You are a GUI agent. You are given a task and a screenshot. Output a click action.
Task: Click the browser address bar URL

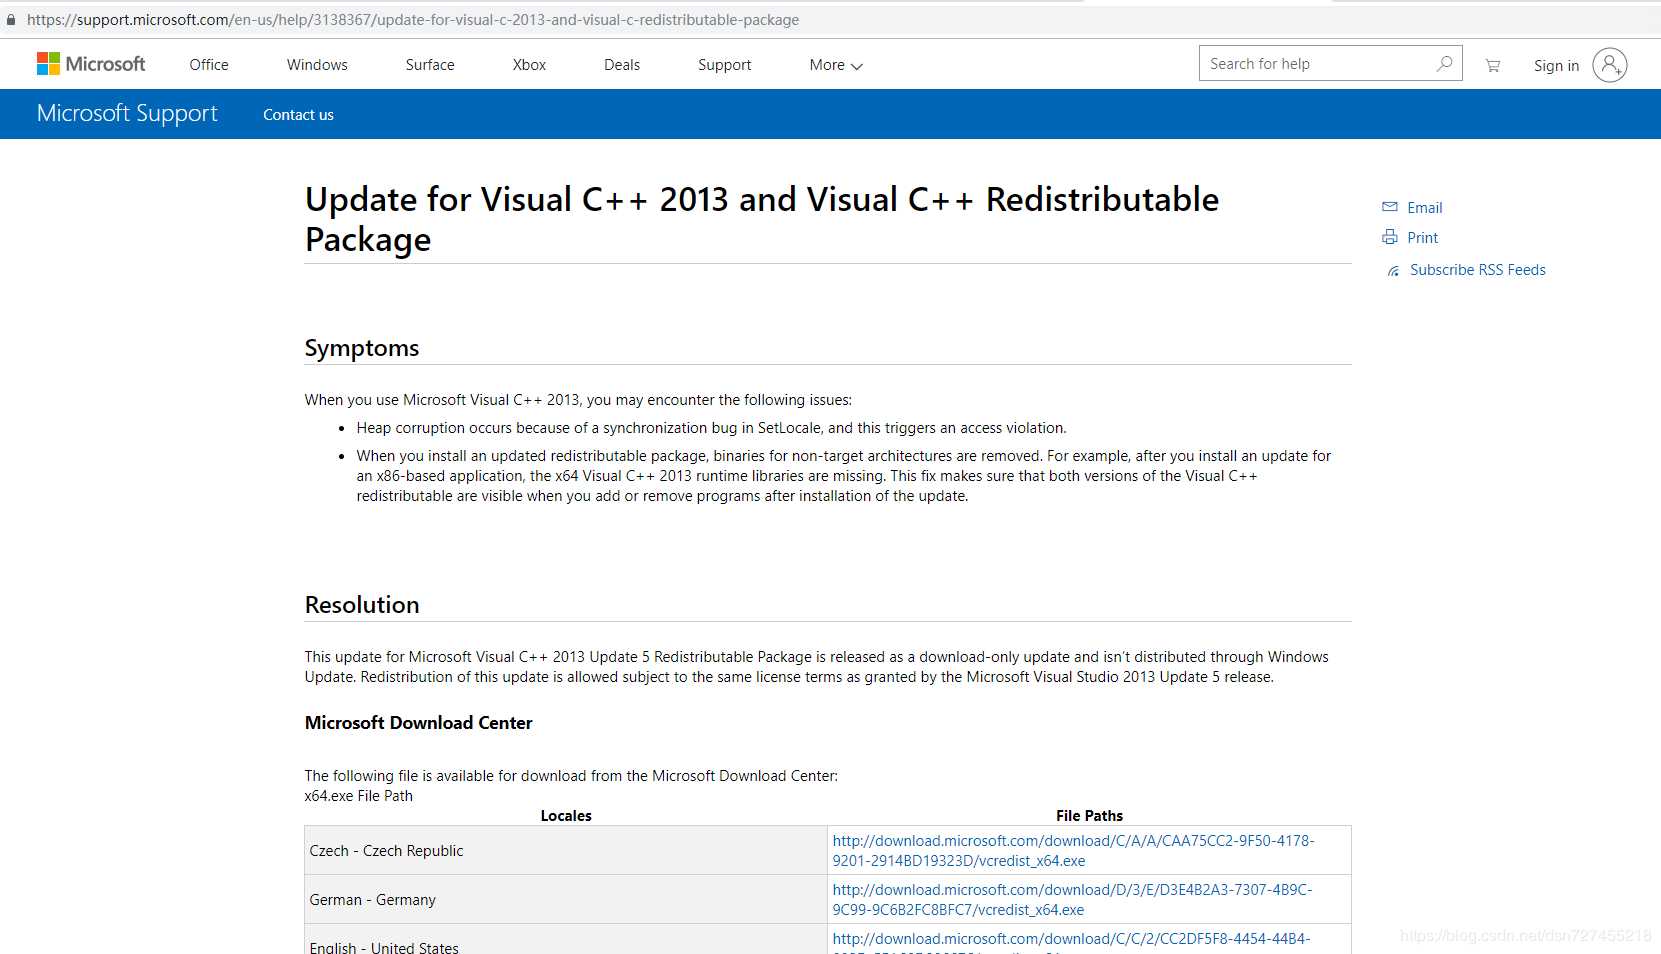pyautogui.click(x=413, y=20)
